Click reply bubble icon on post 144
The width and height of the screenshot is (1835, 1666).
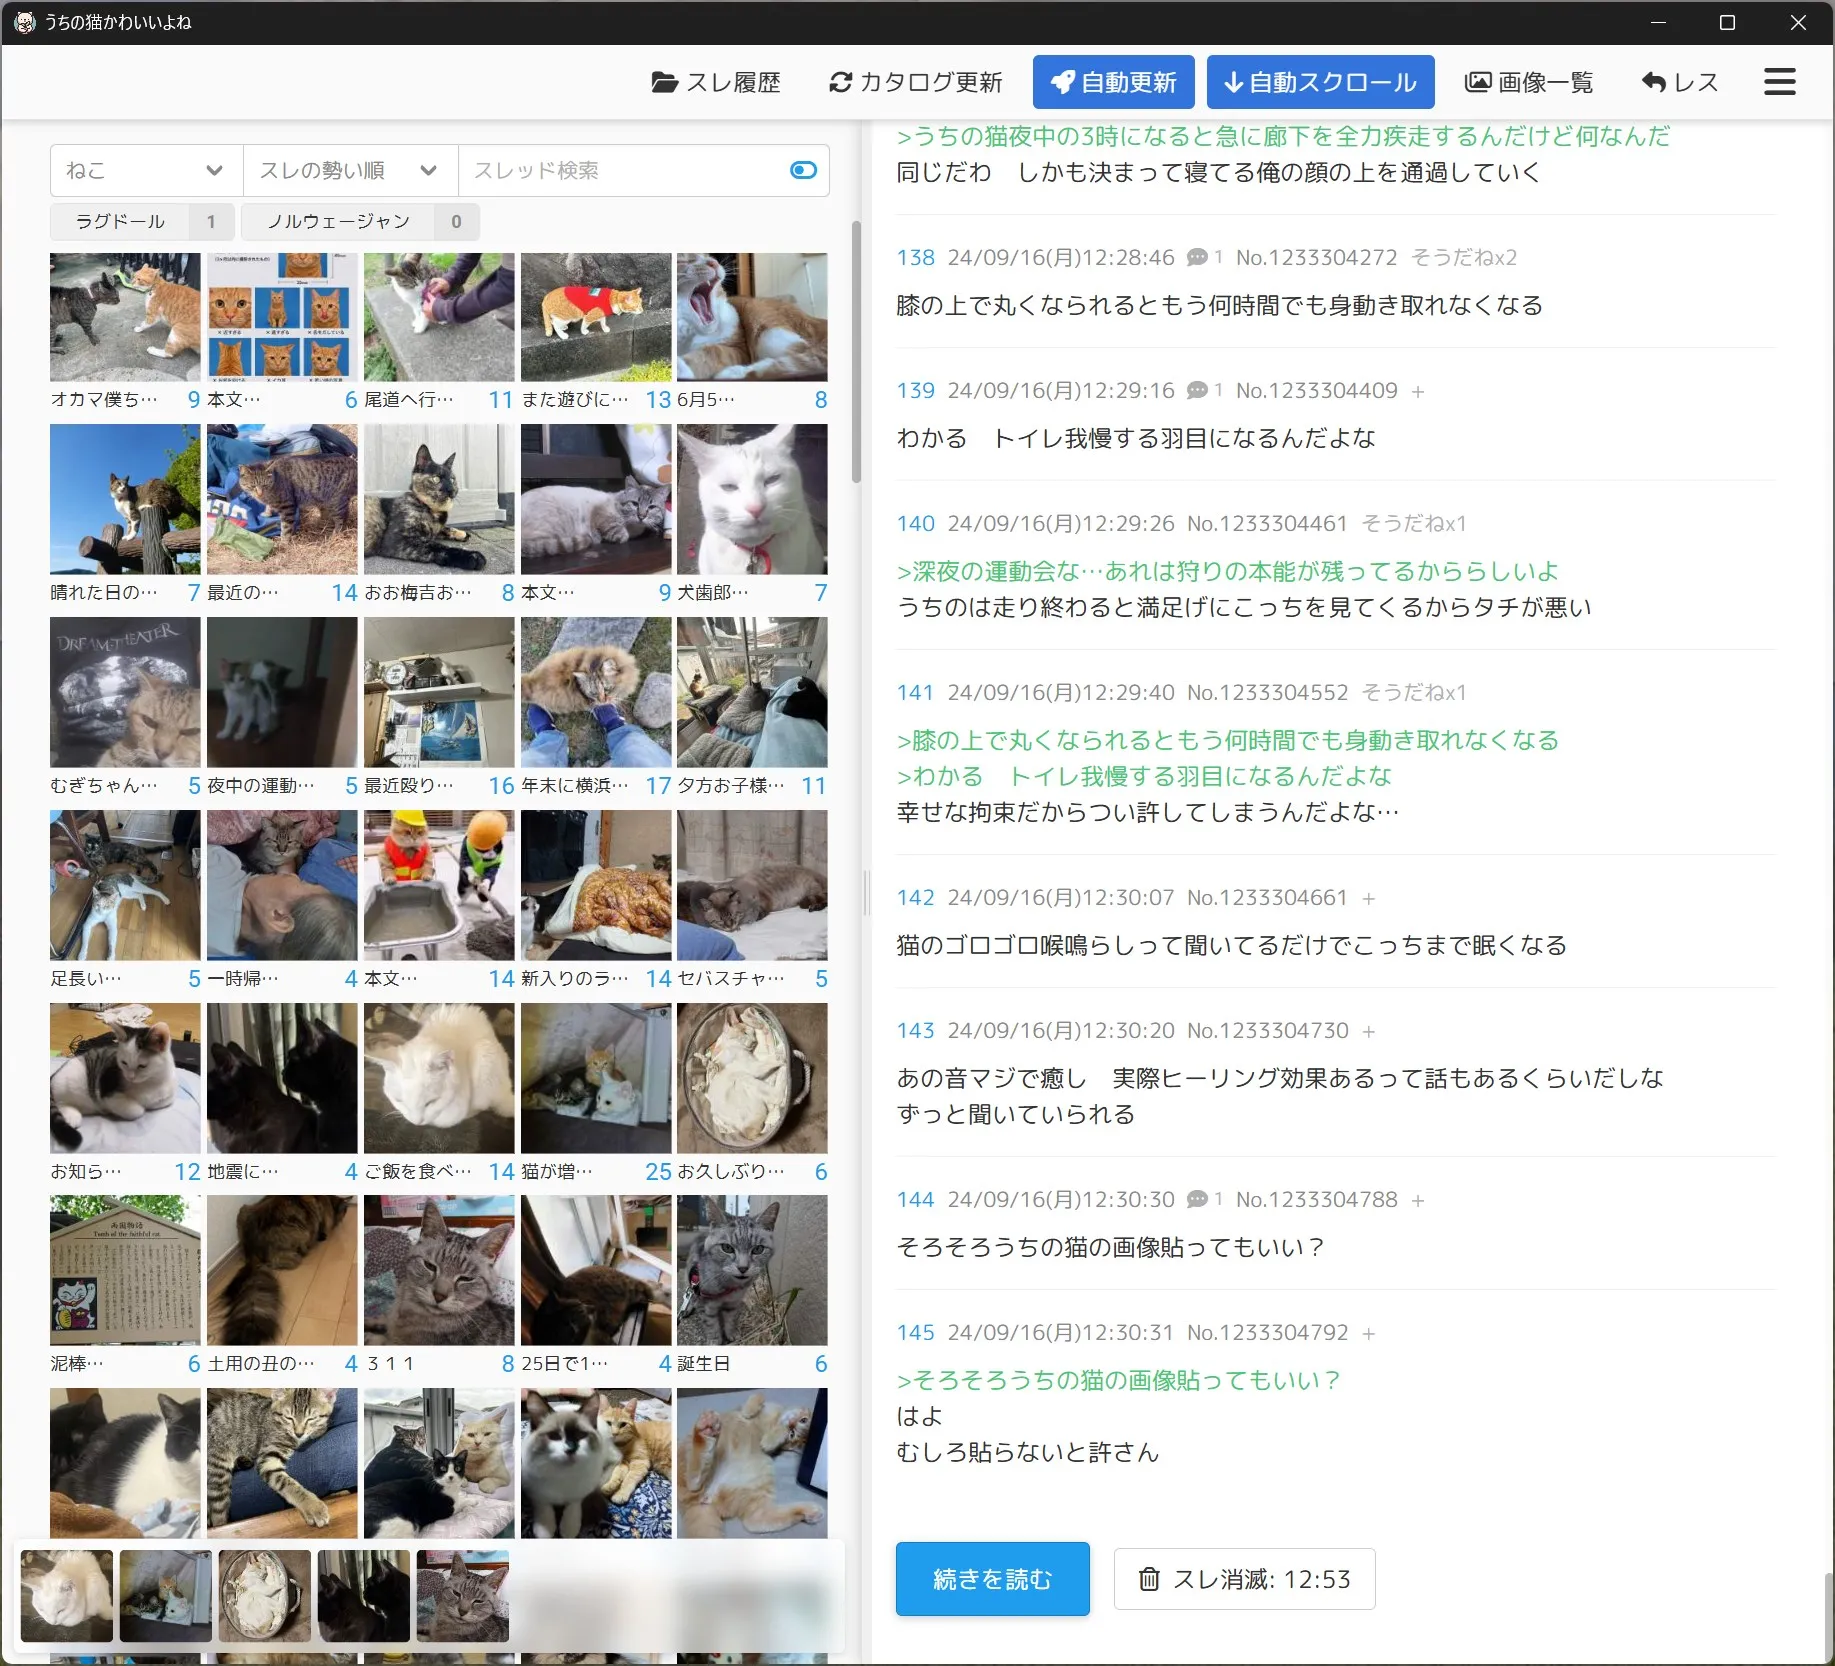1197,1199
